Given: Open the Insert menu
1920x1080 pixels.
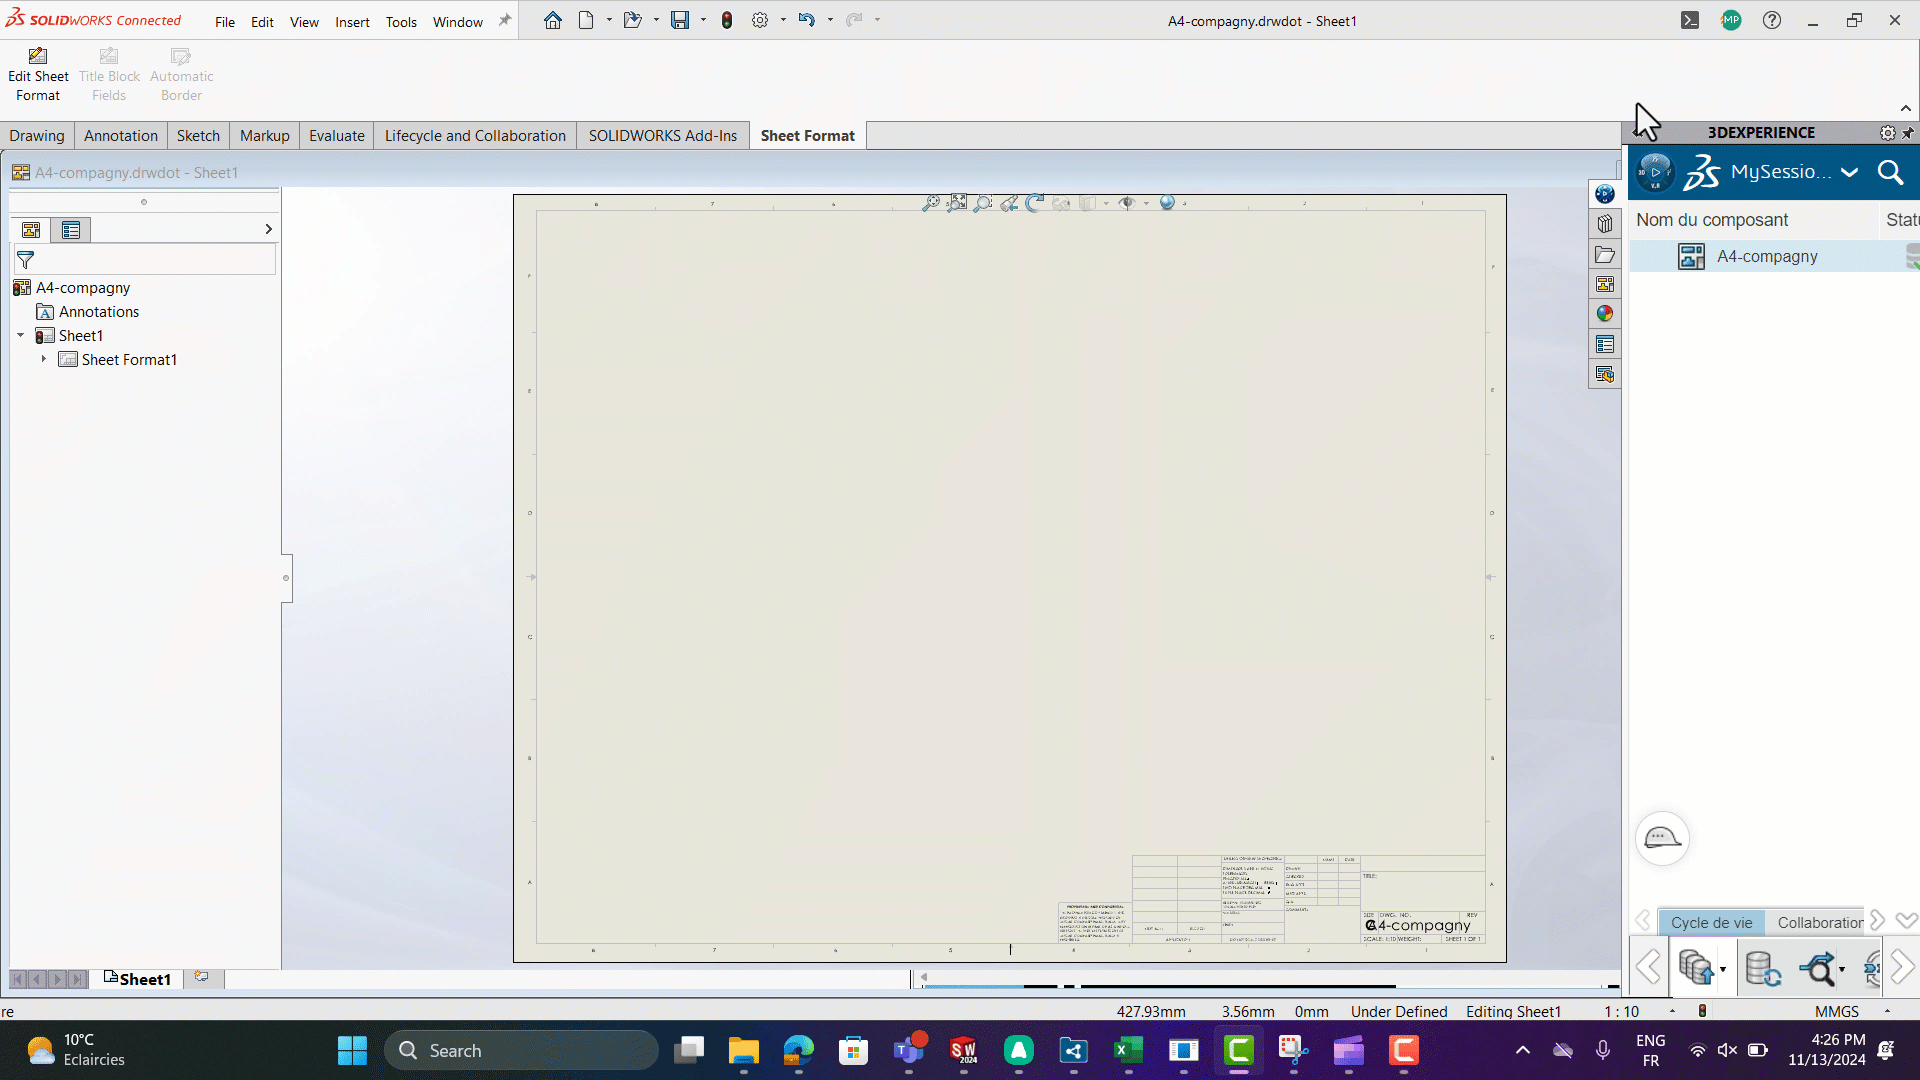Looking at the screenshot, I should [x=352, y=22].
